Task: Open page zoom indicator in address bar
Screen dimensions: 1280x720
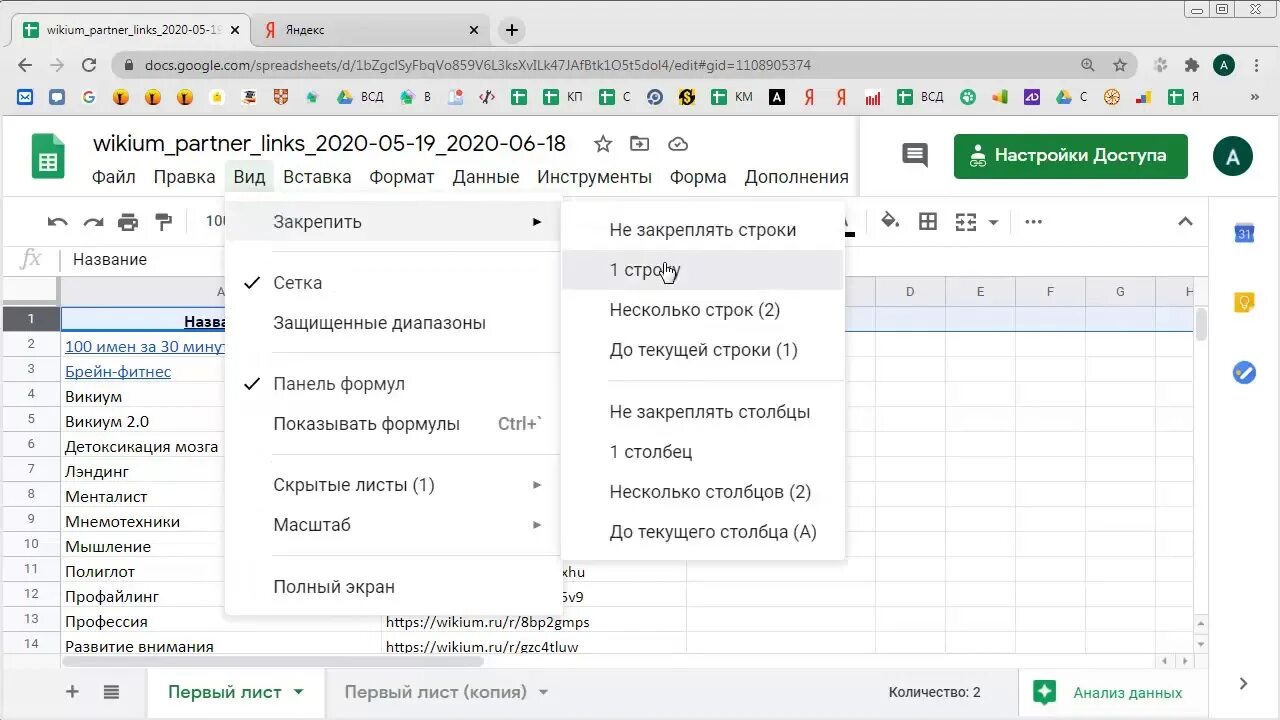Action: [1088, 65]
